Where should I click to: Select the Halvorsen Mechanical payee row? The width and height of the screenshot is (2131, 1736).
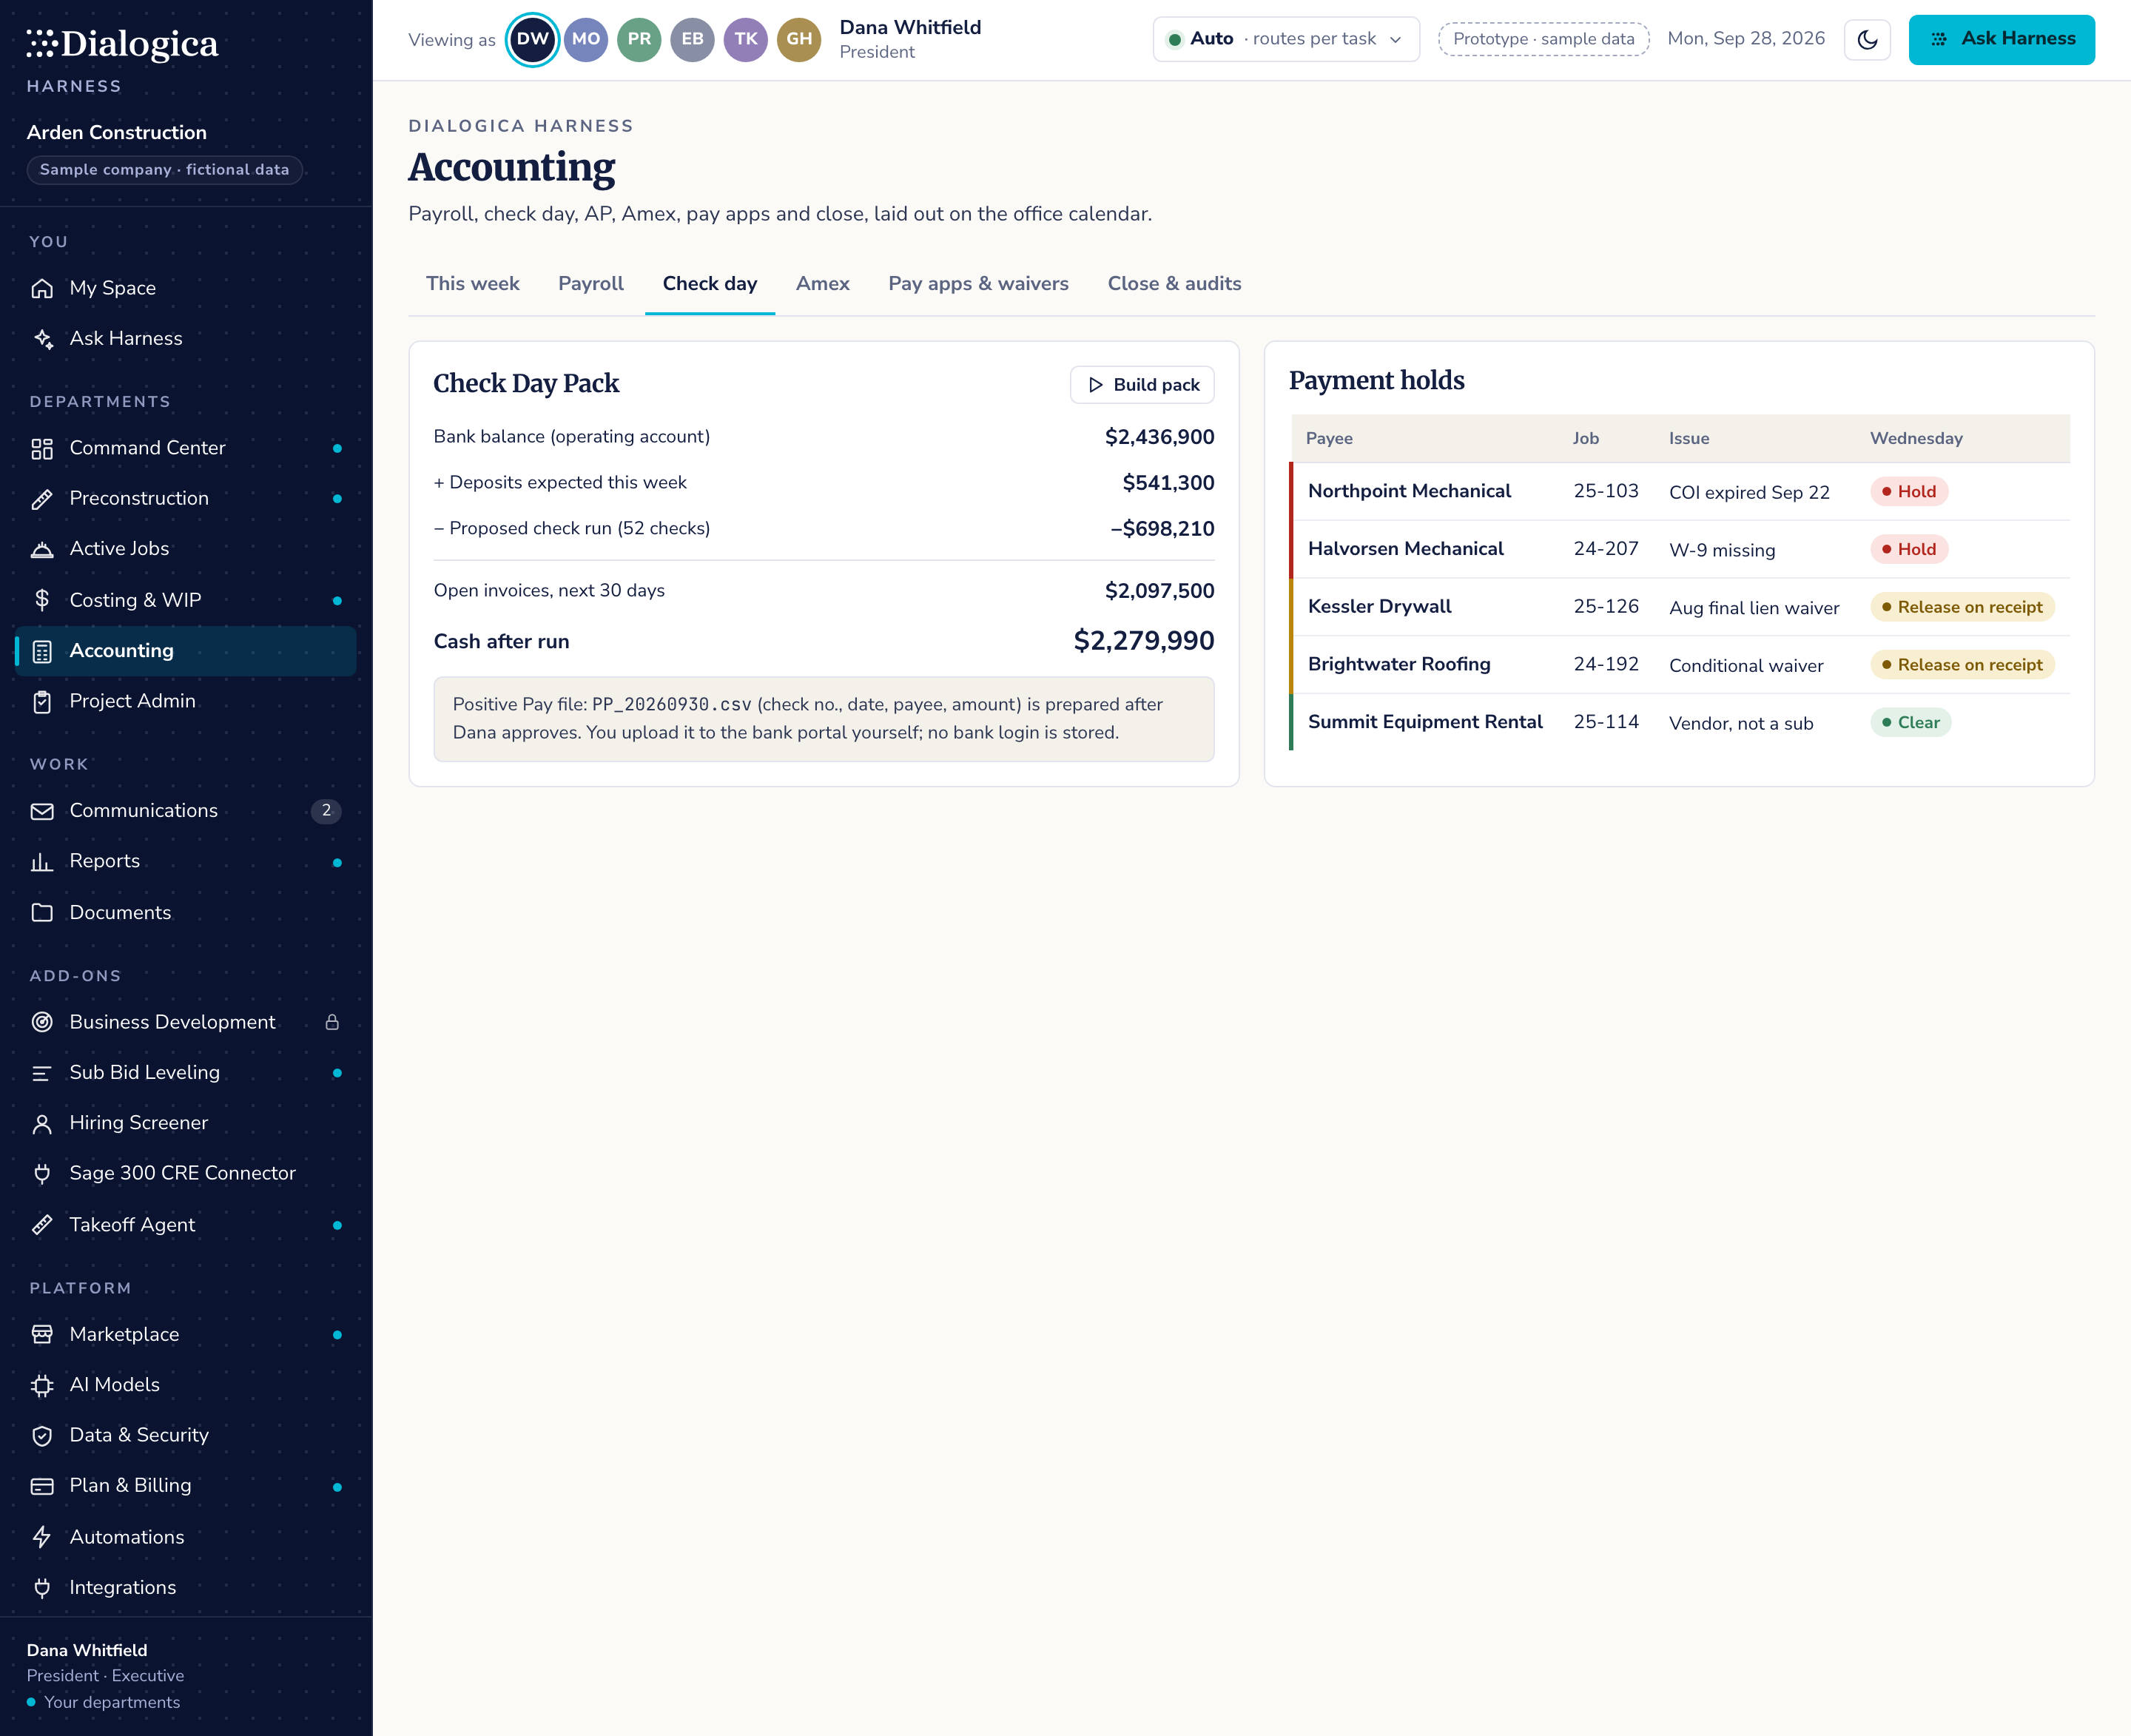pyautogui.click(x=1680, y=549)
